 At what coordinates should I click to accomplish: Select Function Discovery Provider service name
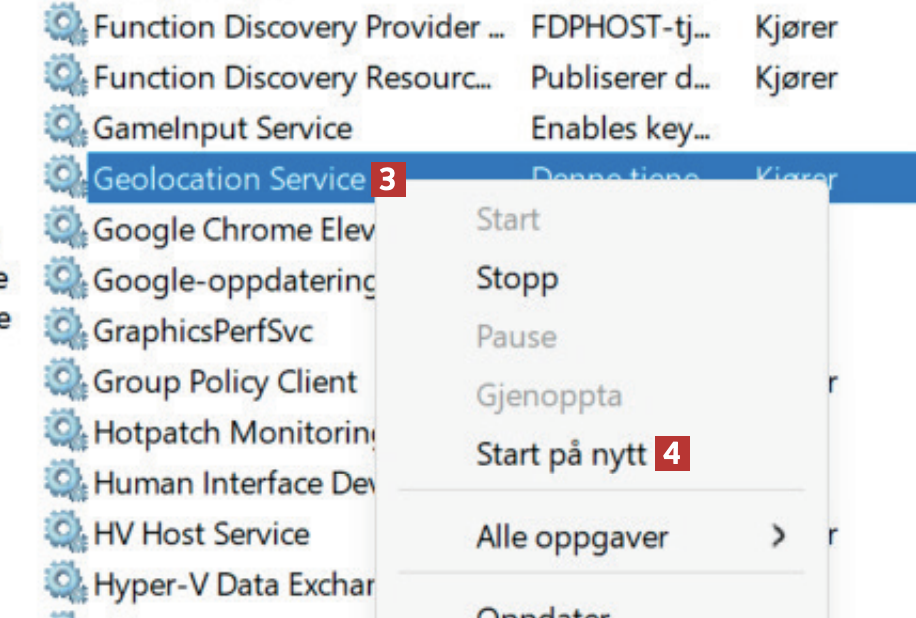click(298, 26)
